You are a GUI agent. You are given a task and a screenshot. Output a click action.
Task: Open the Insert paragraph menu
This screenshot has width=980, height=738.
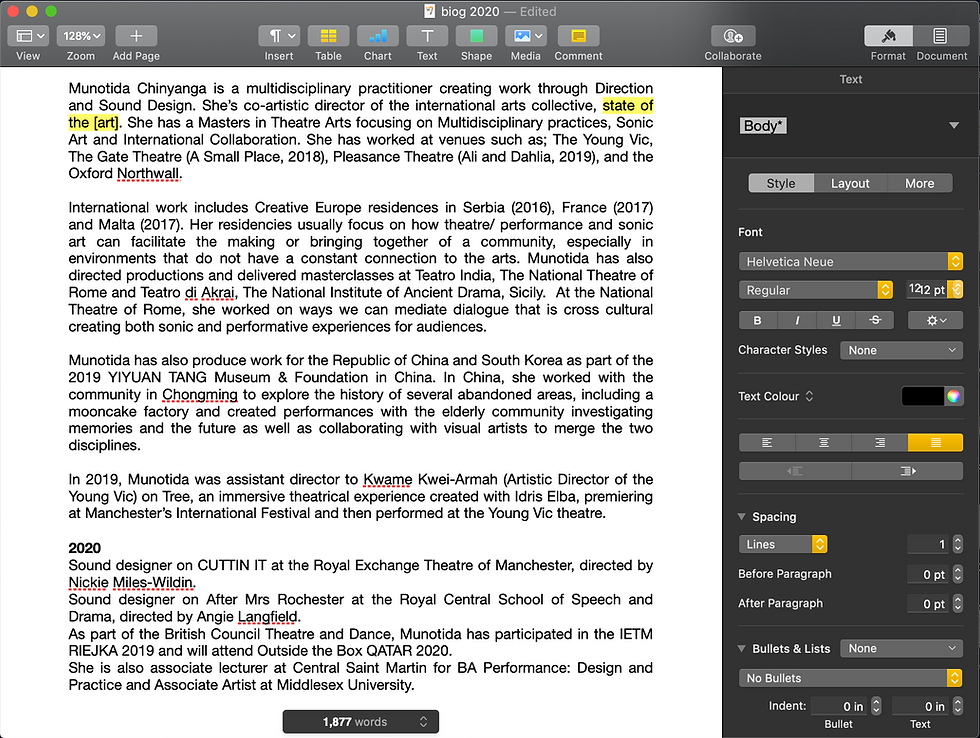pos(279,36)
